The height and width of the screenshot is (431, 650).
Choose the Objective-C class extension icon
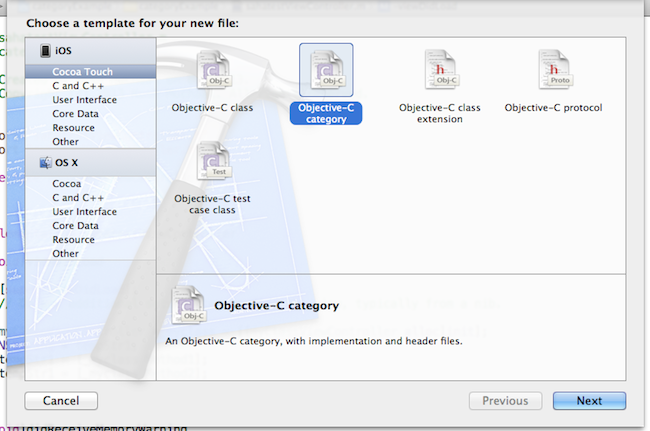pos(440,70)
